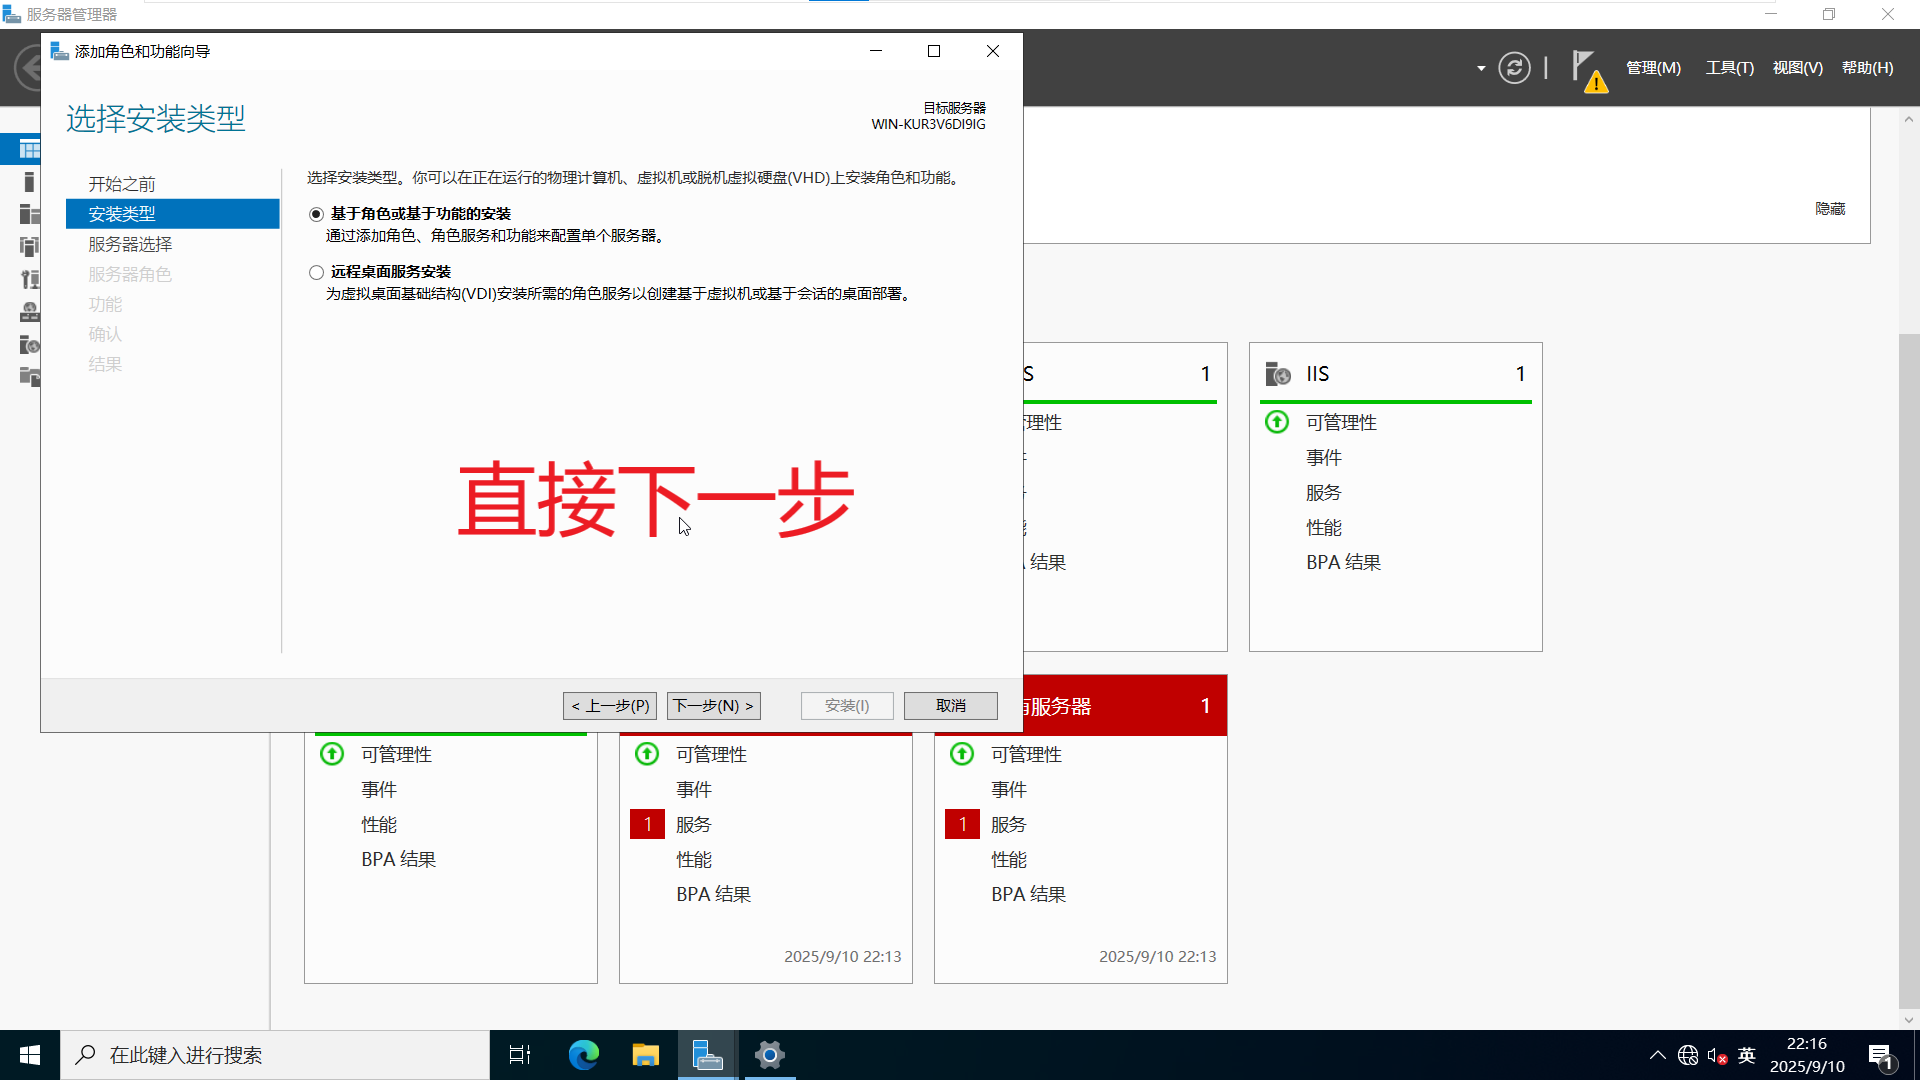Click the scrollbar down arrow on the right

coord(1908,1021)
